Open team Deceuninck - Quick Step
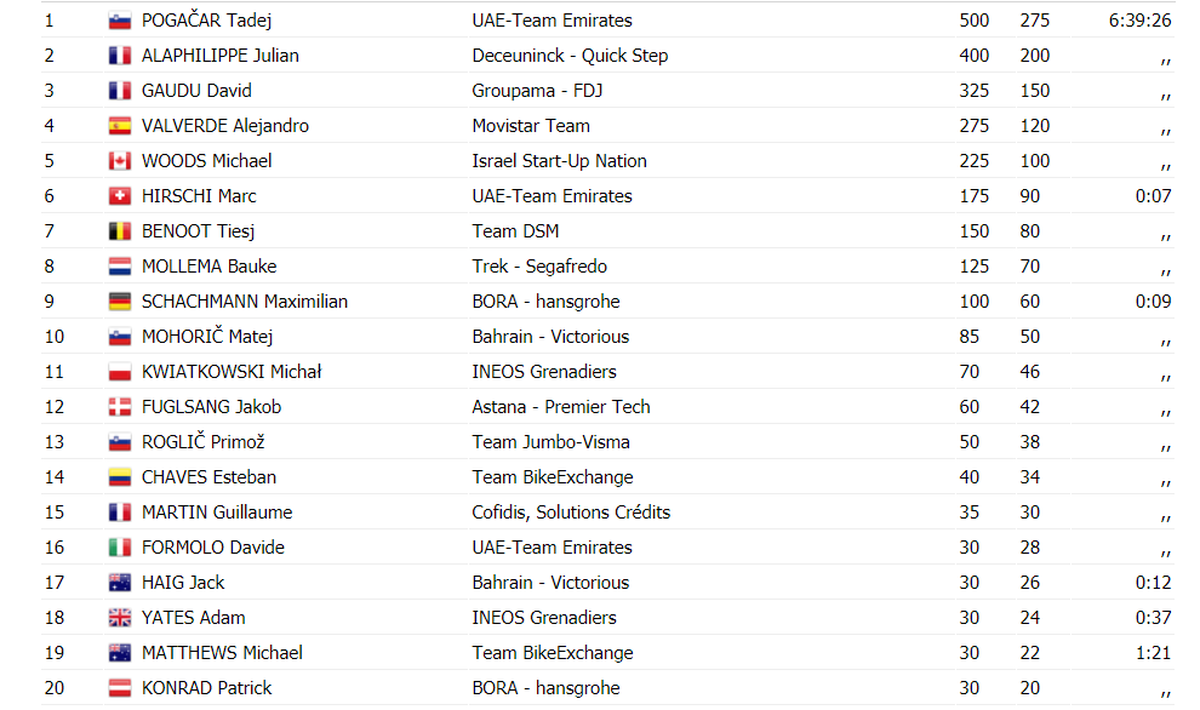This screenshot has height=710, width=1200. (570, 56)
